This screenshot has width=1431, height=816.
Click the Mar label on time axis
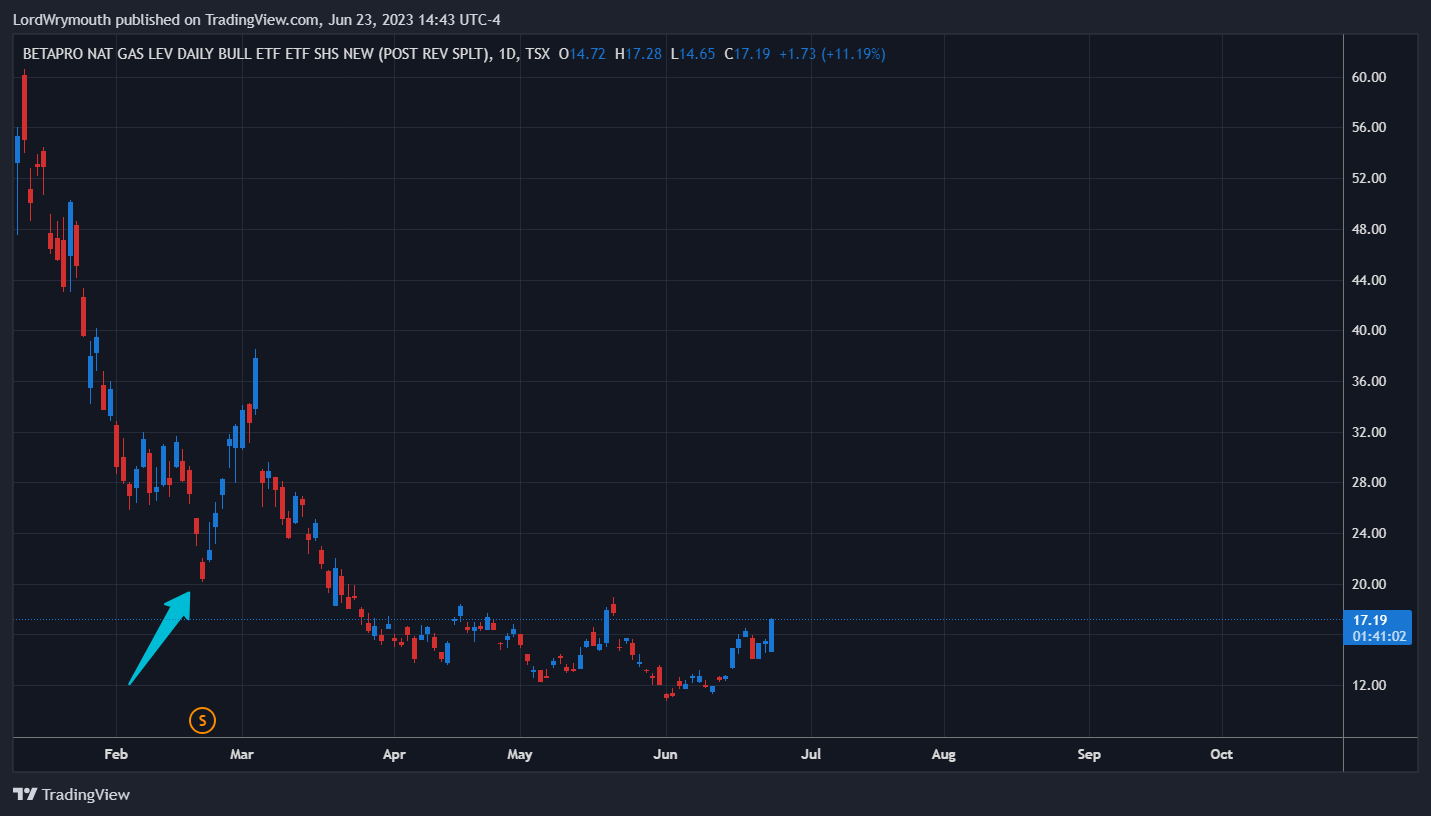(x=242, y=754)
